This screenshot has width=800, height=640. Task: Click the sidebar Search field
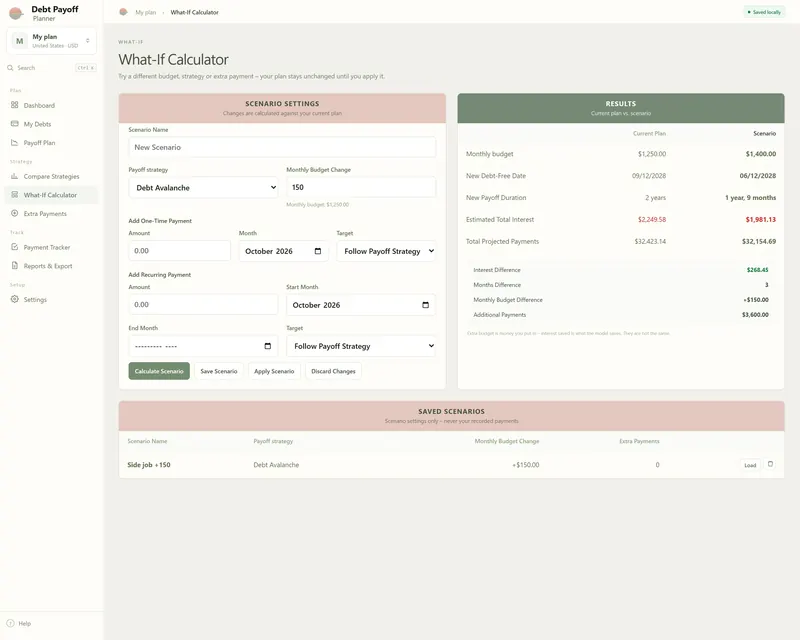tap(52, 67)
